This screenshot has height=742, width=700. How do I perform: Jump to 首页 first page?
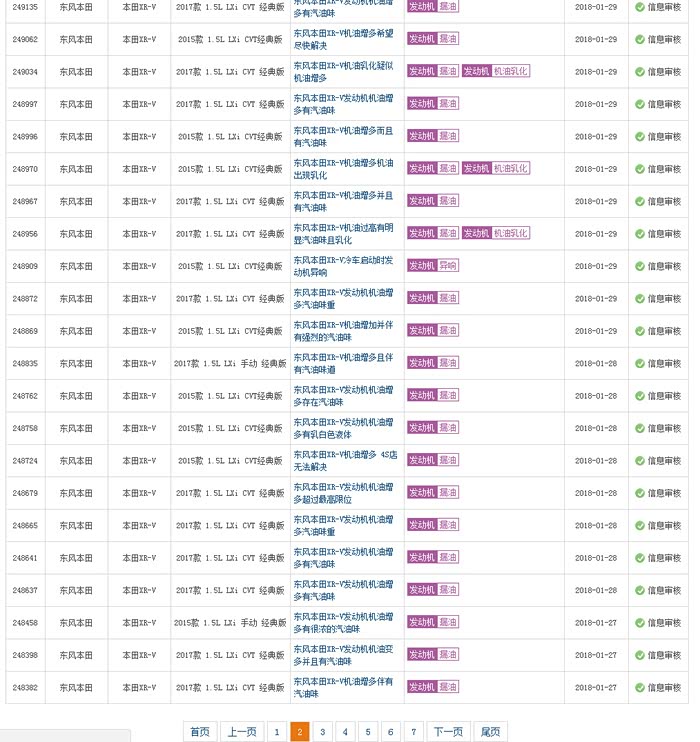pos(200,732)
